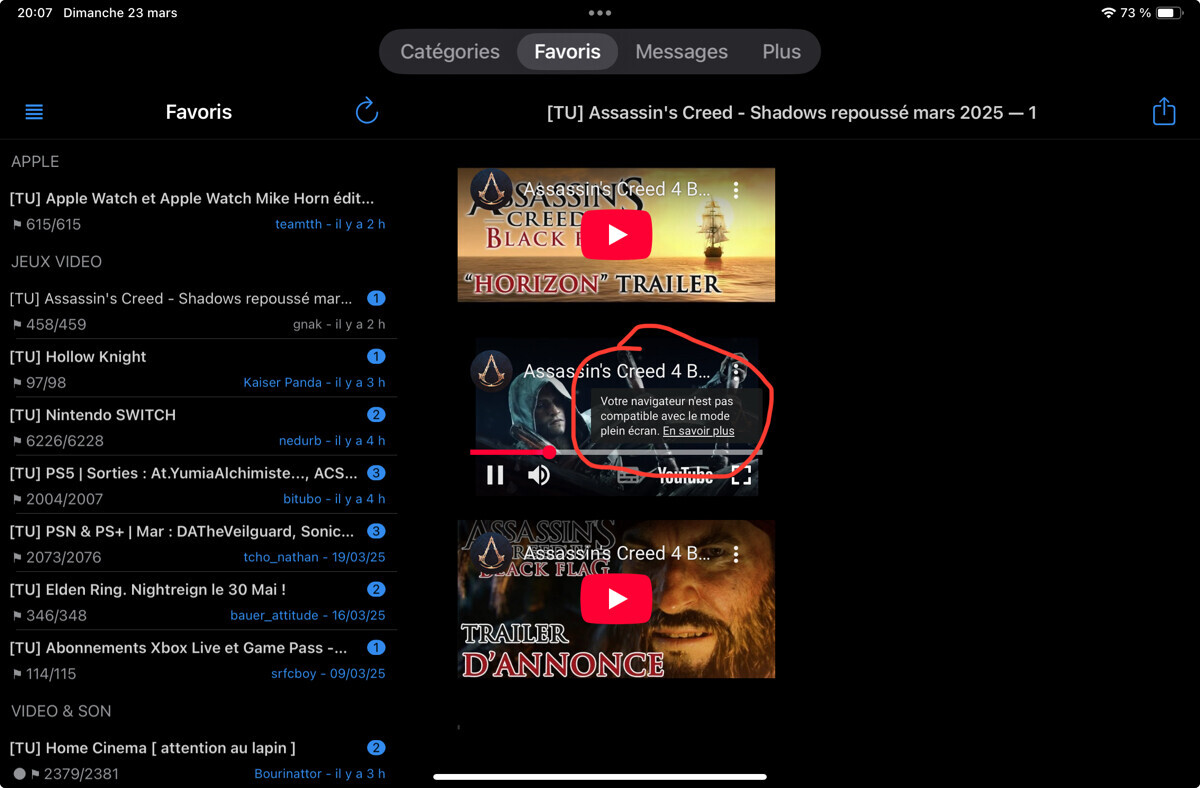The height and width of the screenshot is (788, 1200).
Task: Click the "En savoir plus" link
Action: (x=698, y=431)
